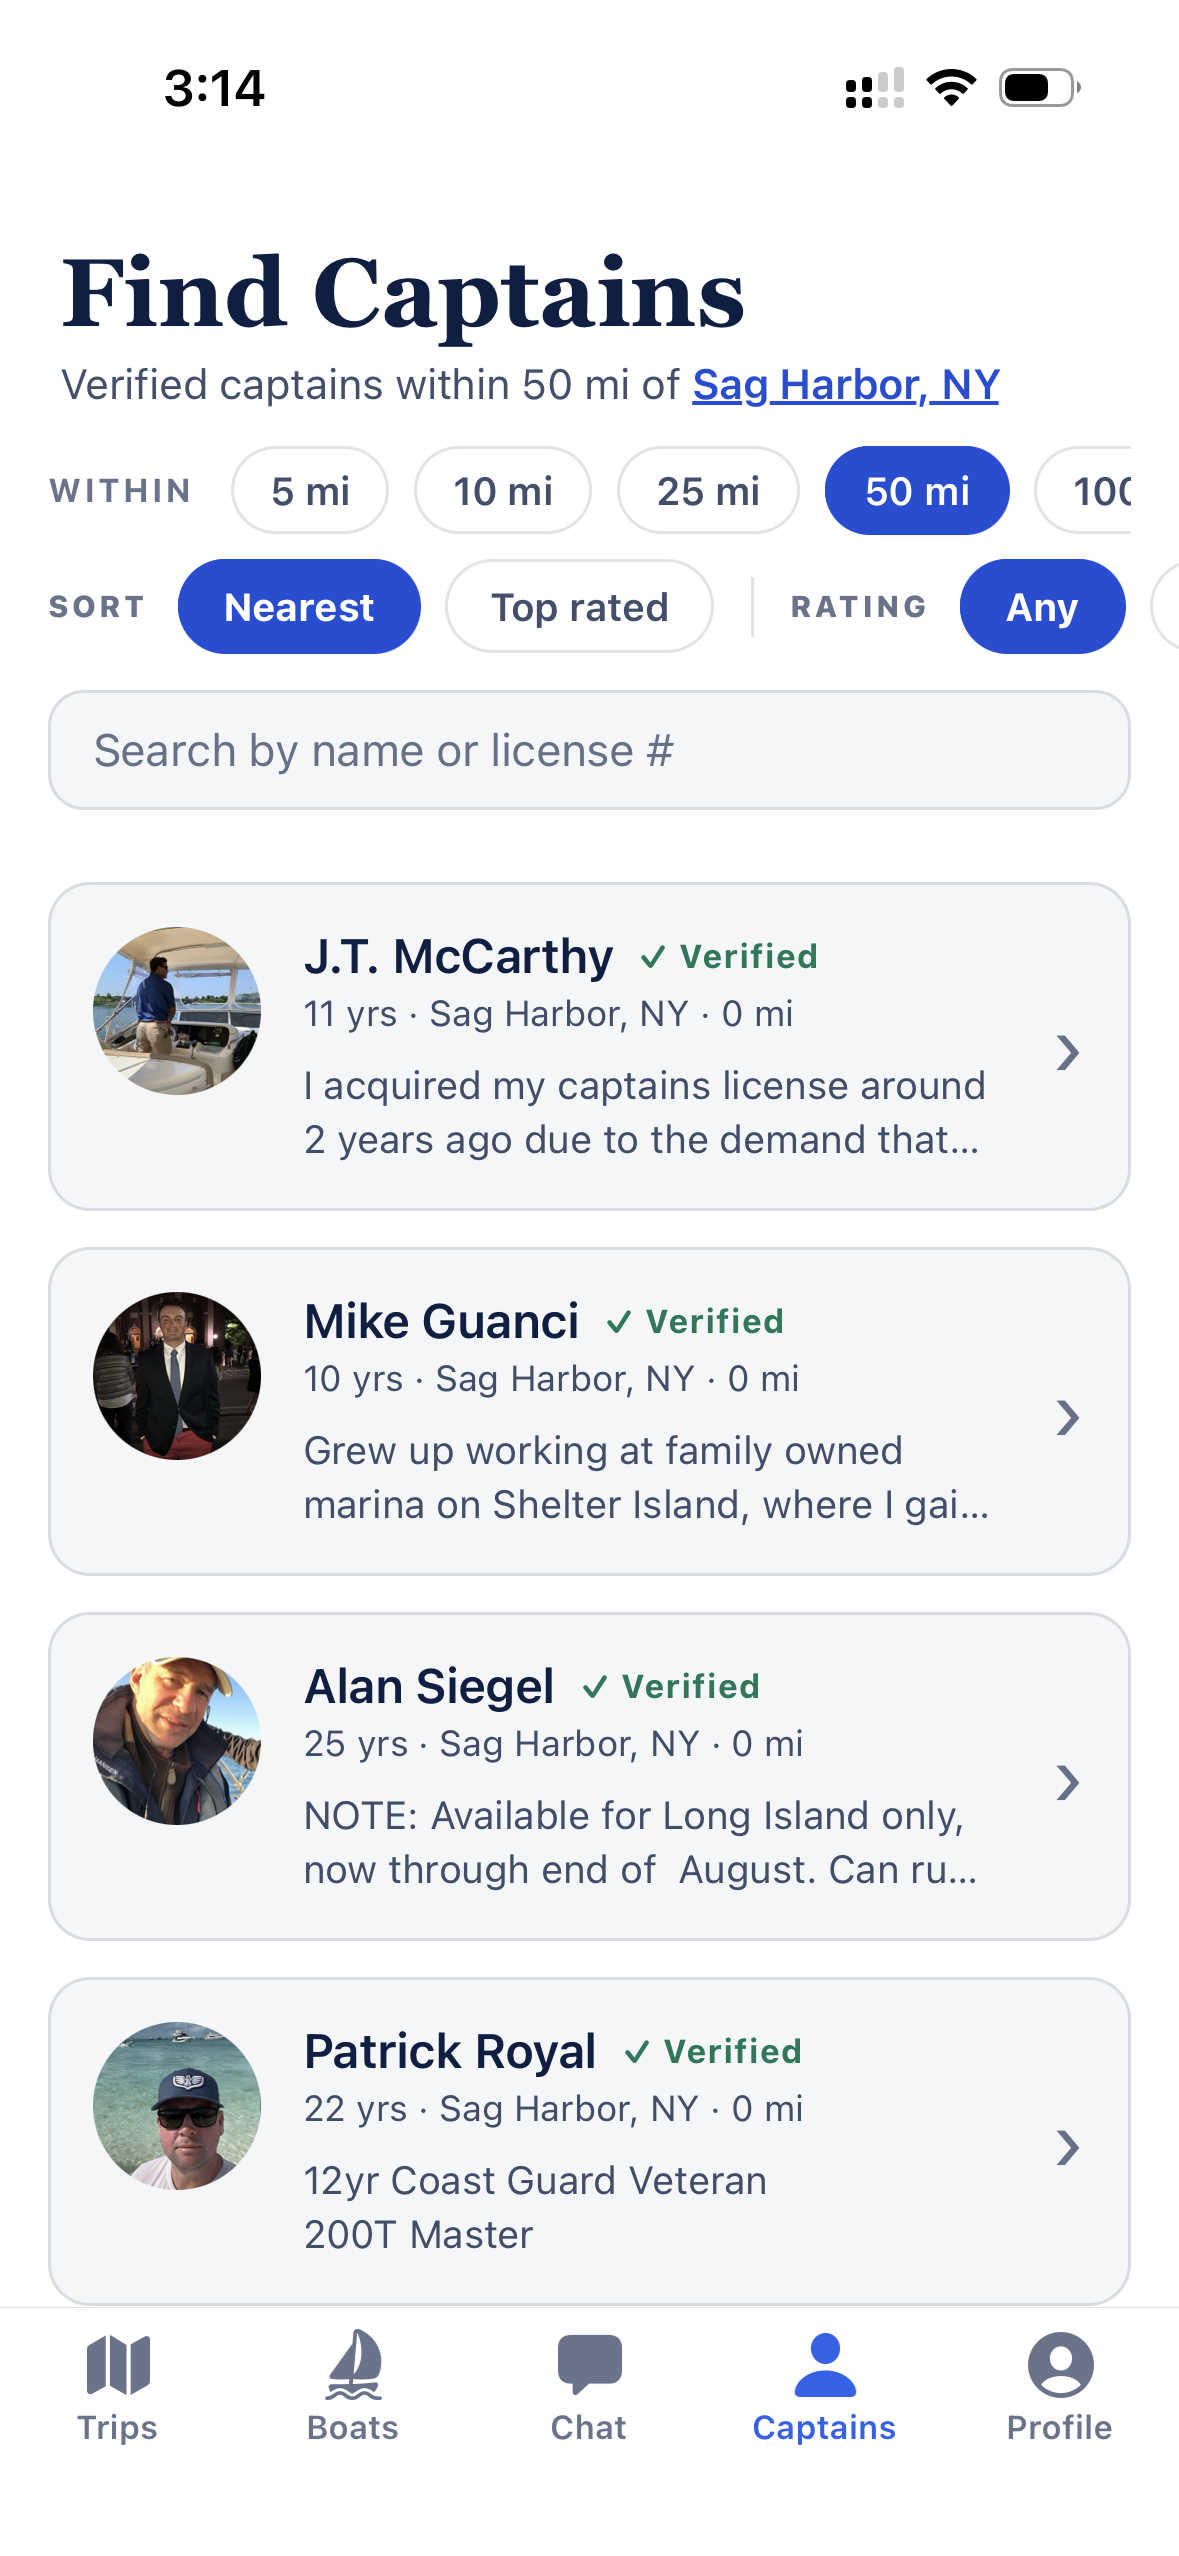Focus the search by name field

tap(589, 750)
